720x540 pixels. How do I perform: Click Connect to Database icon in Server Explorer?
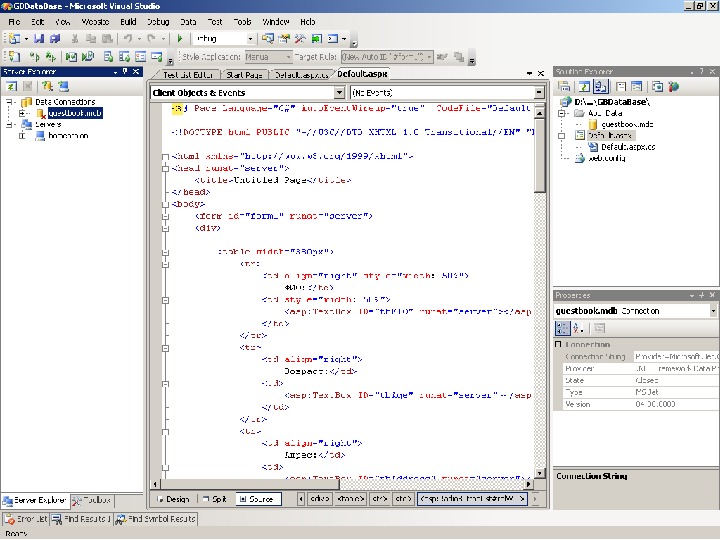[46, 87]
